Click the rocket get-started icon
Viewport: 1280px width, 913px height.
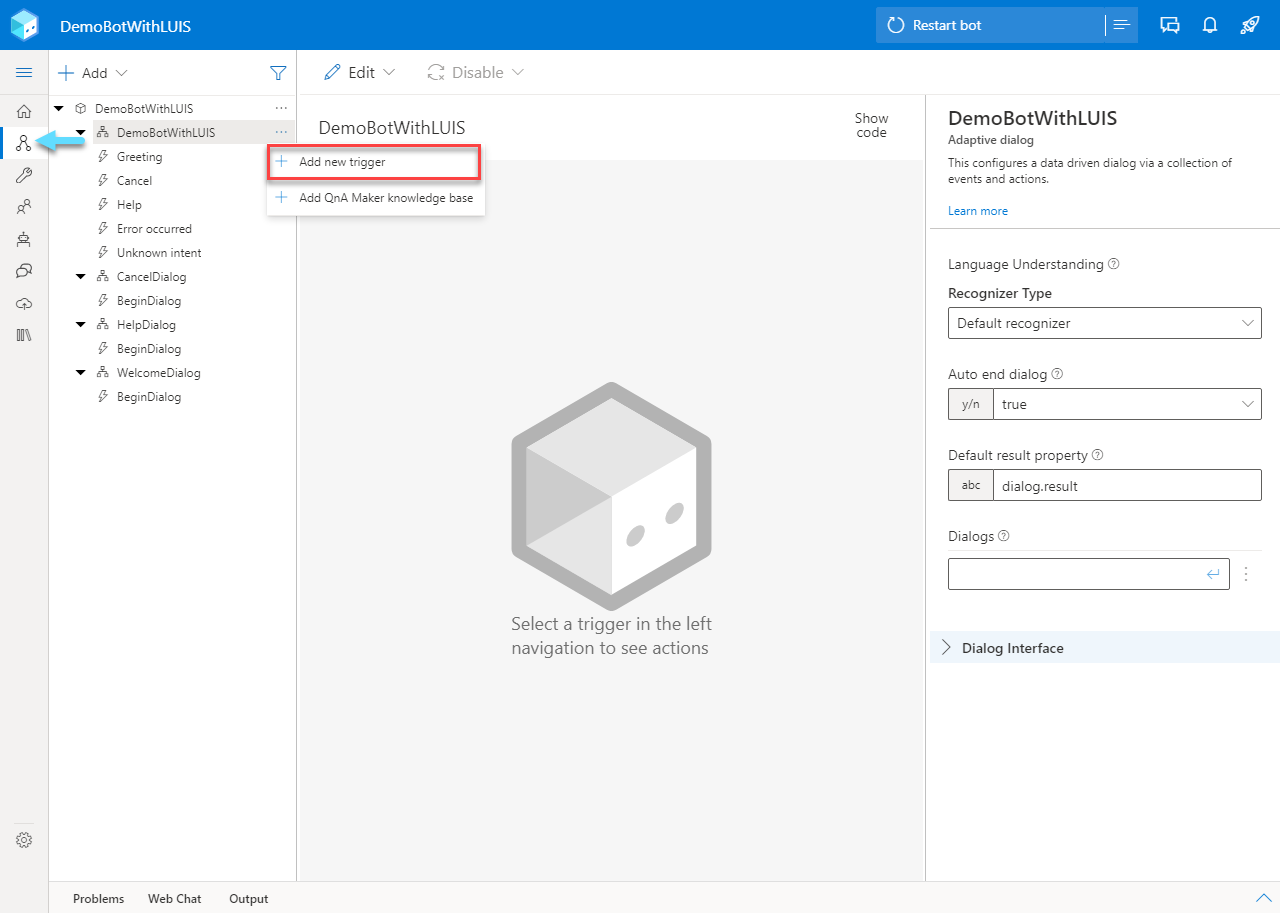coord(1250,25)
